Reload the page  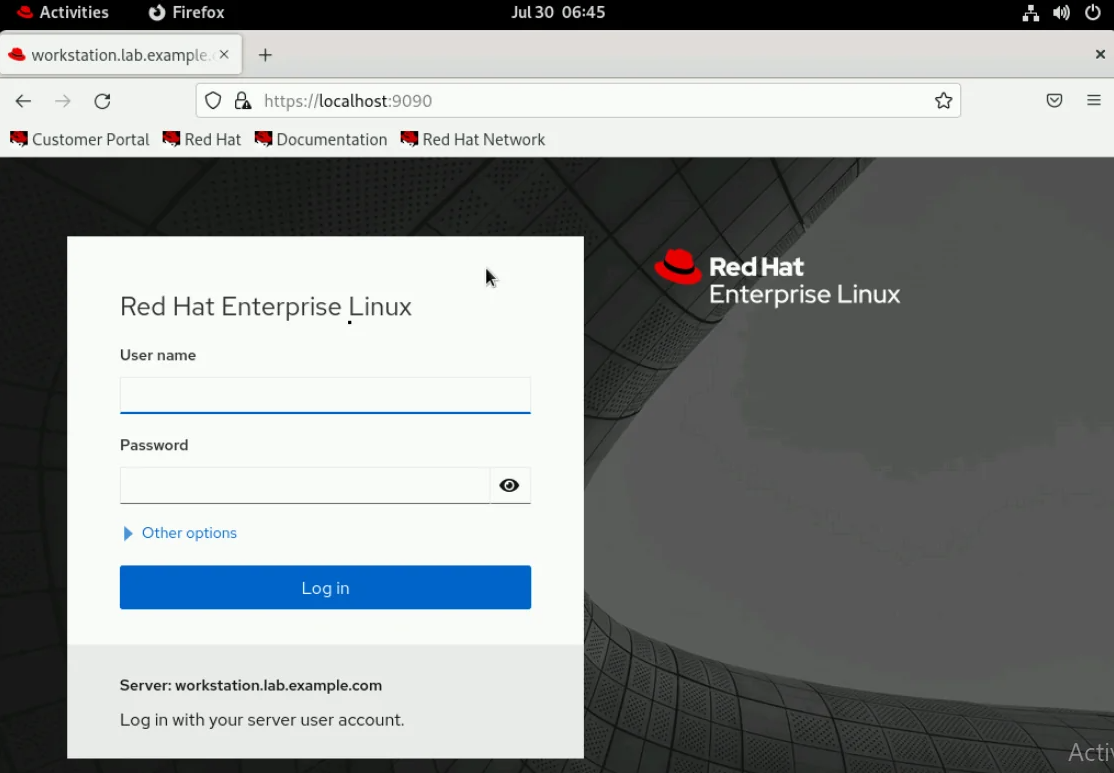coord(102,100)
